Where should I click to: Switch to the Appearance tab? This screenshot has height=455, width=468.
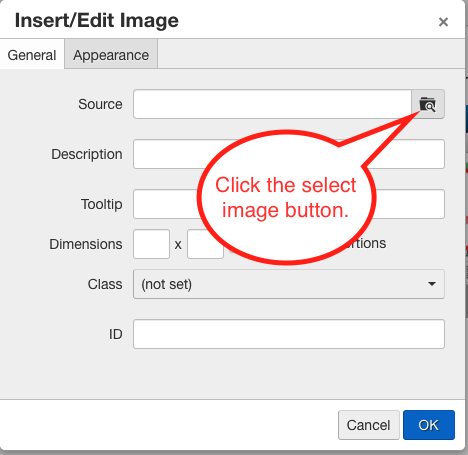[x=111, y=55]
